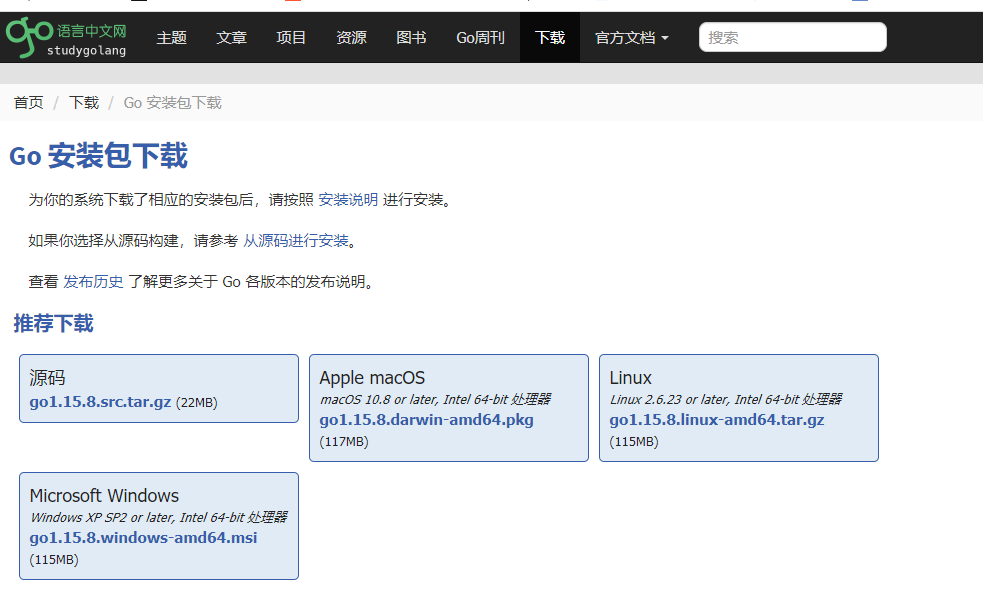
Task: Open the 从源码进行安装 link
Action: [296, 240]
